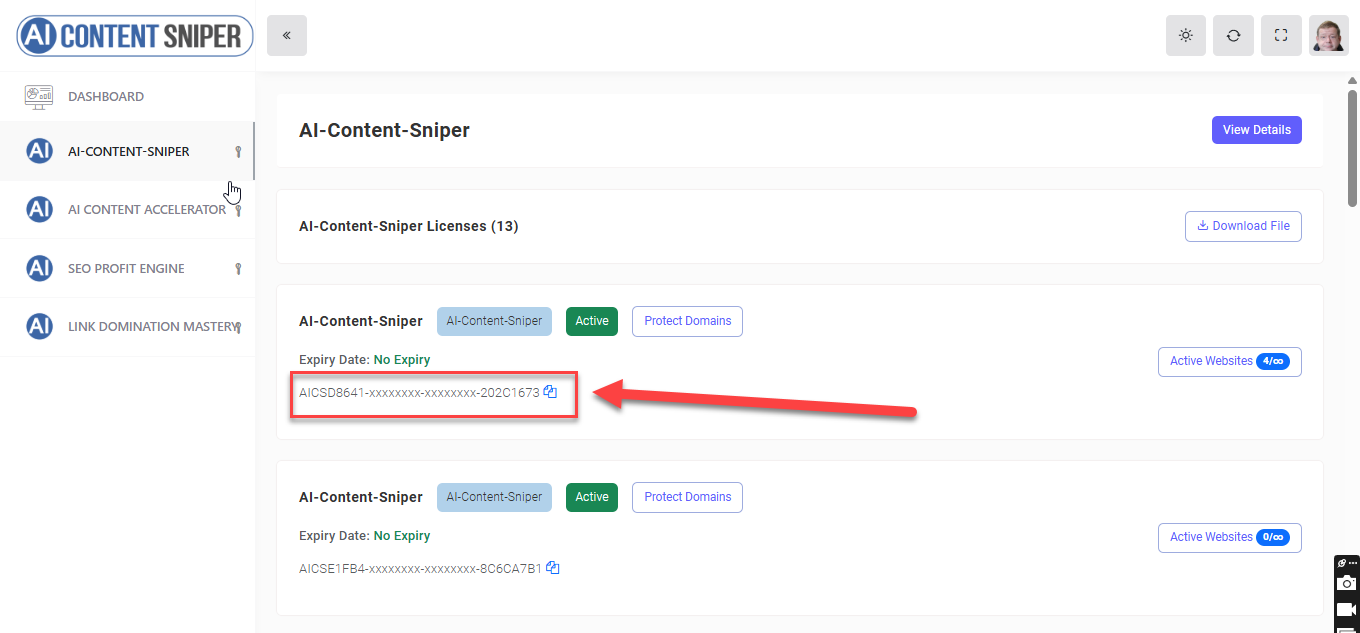
Task: Click the camera screenshot icon
Action: (x=1347, y=583)
